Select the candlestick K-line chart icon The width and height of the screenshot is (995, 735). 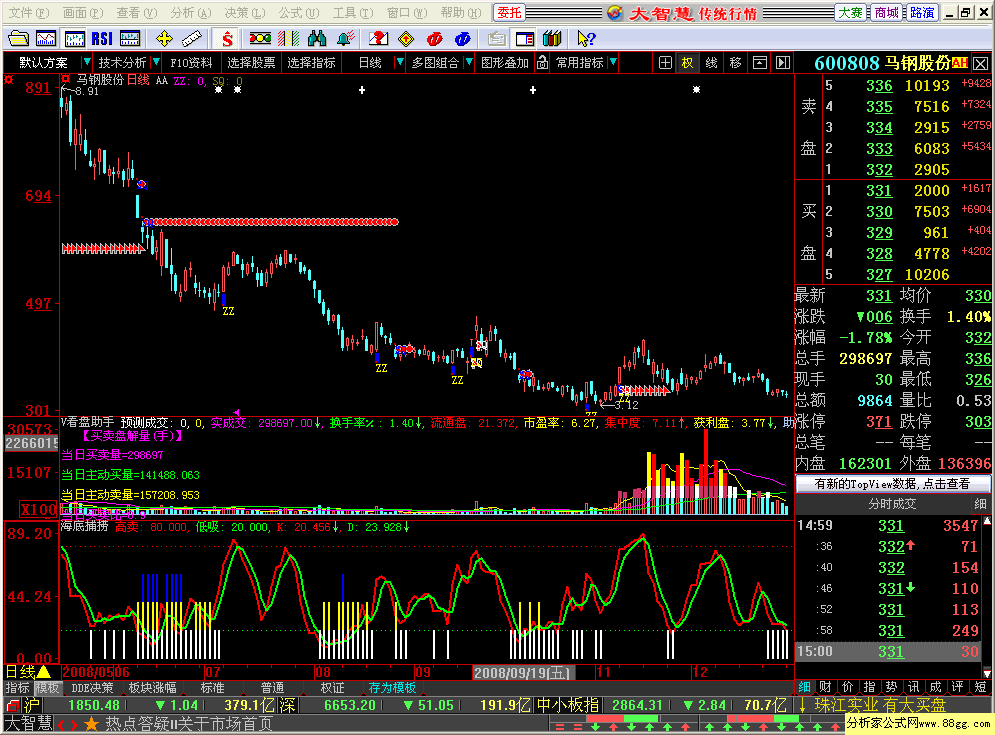coord(74,39)
